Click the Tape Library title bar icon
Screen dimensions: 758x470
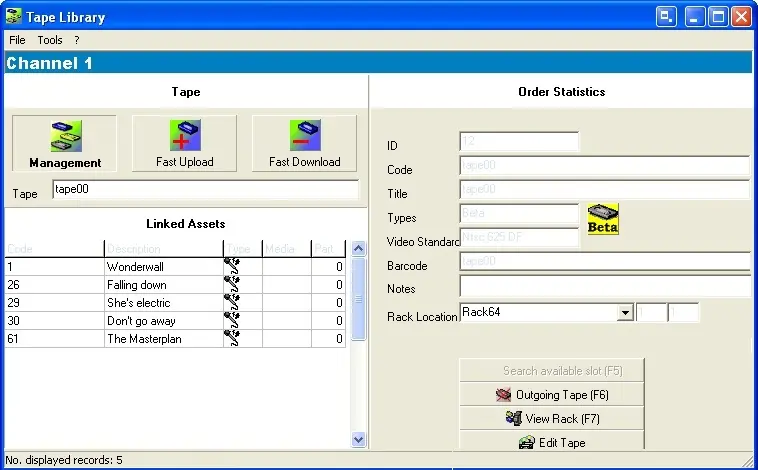pyautogui.click(x=14, y=16)
